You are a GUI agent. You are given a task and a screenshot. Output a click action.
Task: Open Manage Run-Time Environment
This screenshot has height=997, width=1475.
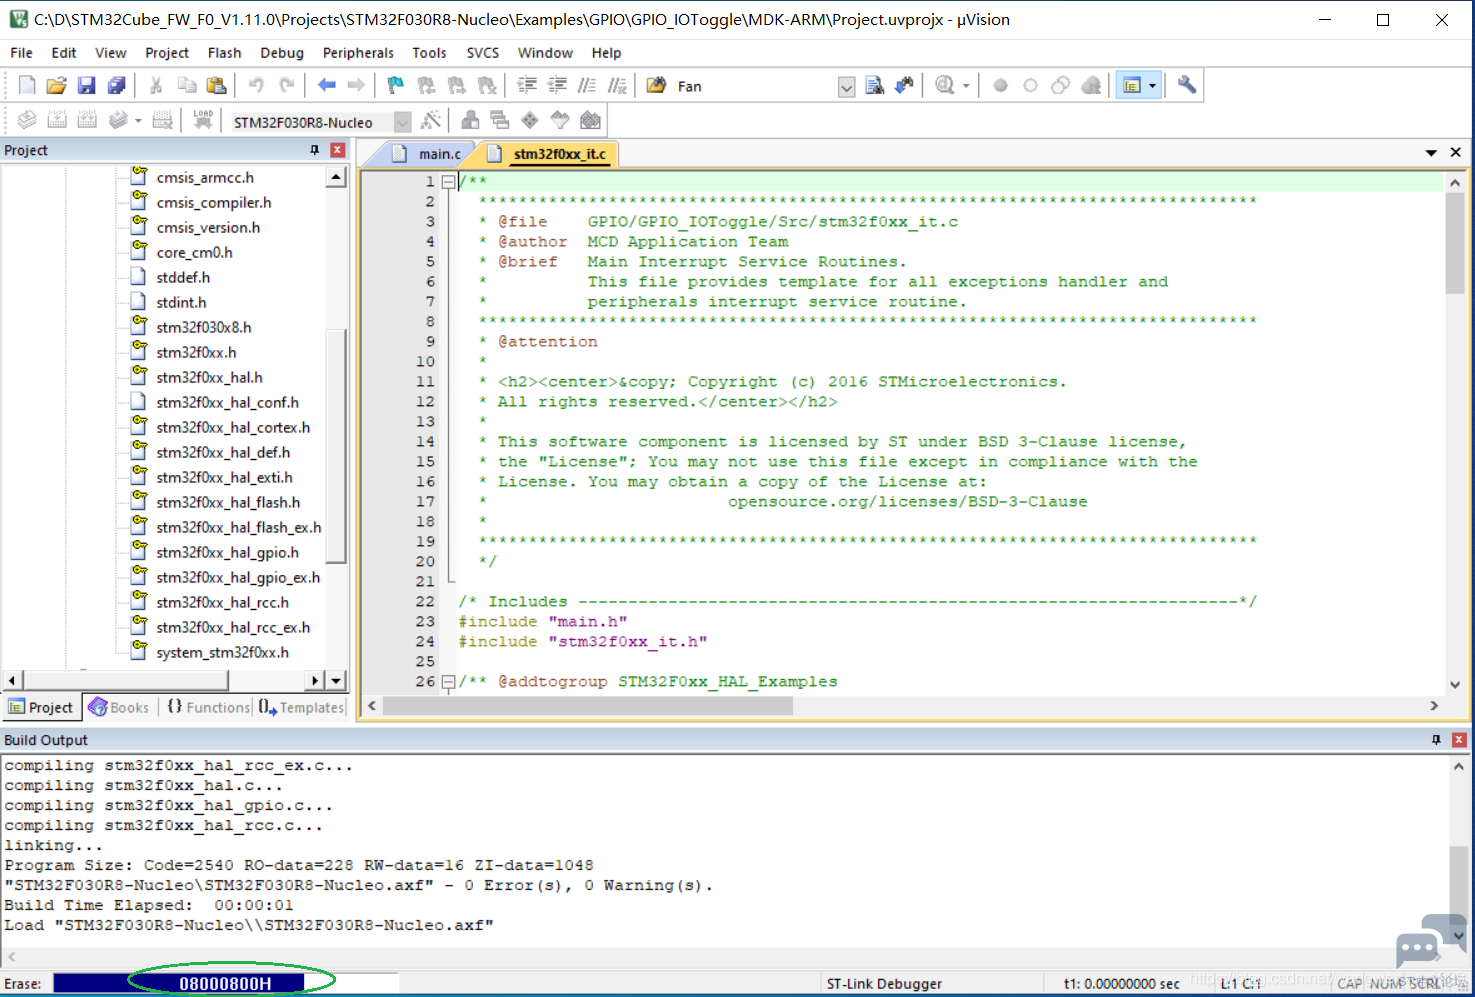click(x=530, y=121)
